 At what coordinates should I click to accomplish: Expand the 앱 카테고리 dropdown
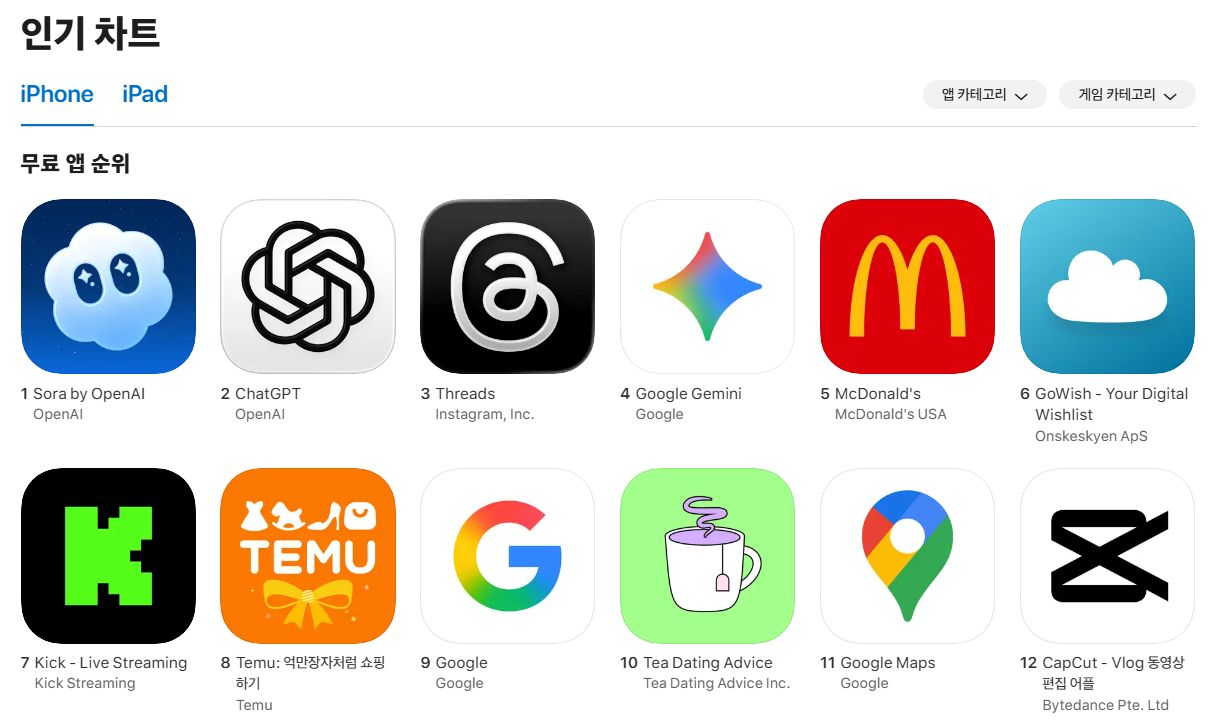coord(985,95)
